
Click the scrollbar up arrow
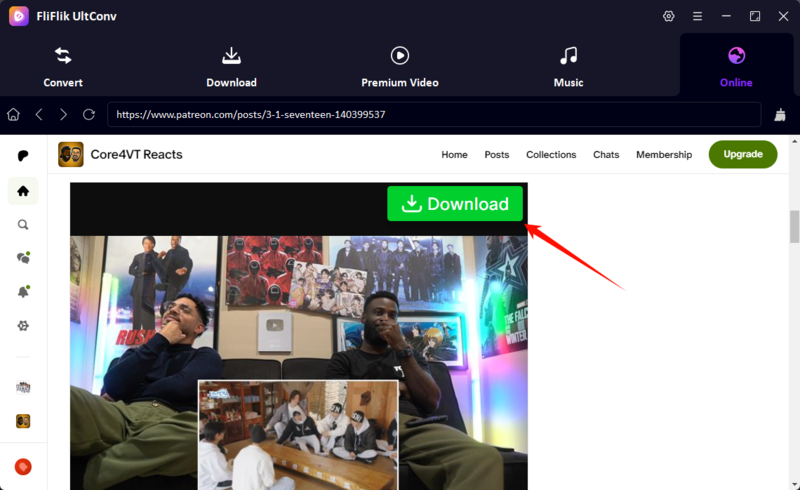click(794, 140)
